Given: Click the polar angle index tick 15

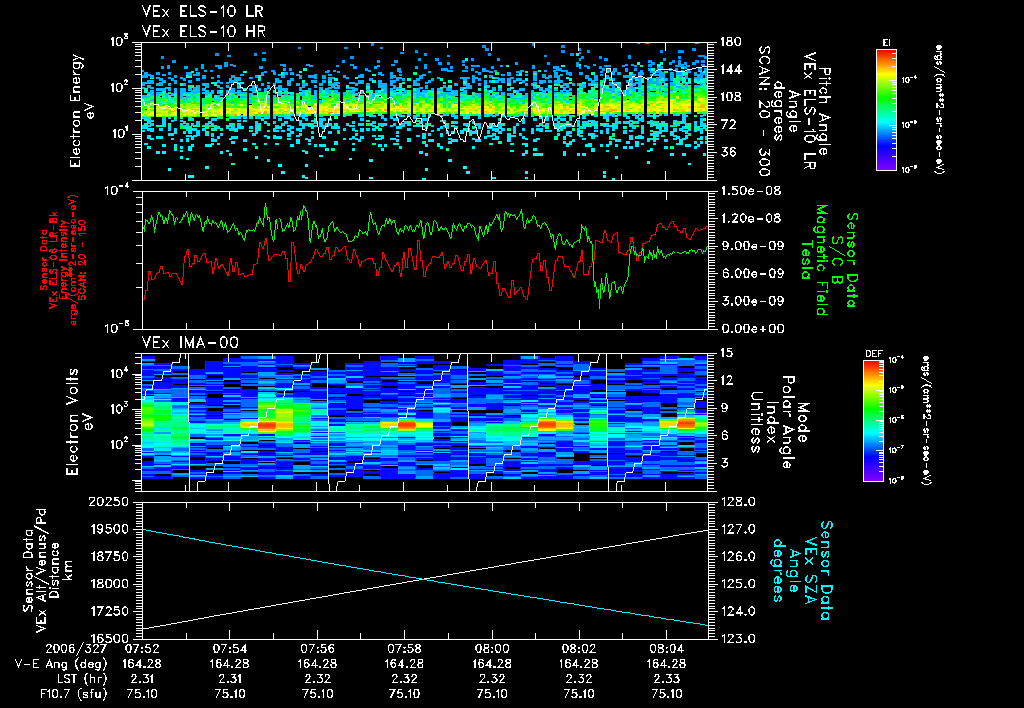Looking at the screenshot, I should pos(726,353).
